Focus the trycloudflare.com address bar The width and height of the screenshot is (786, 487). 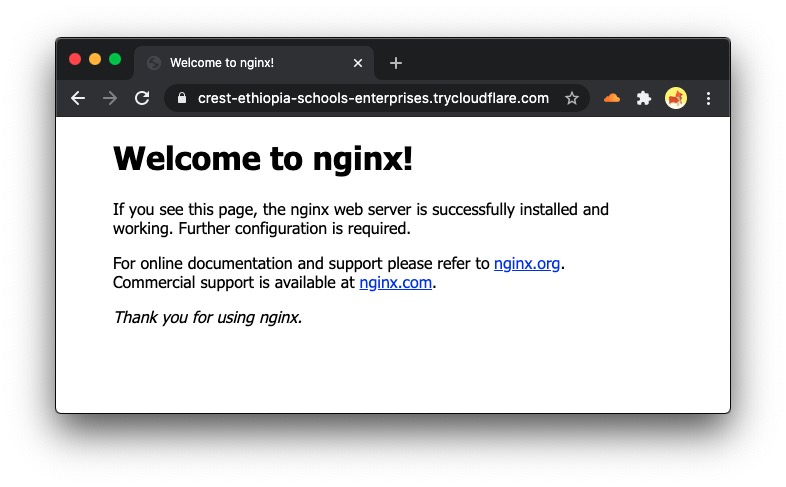373,98
